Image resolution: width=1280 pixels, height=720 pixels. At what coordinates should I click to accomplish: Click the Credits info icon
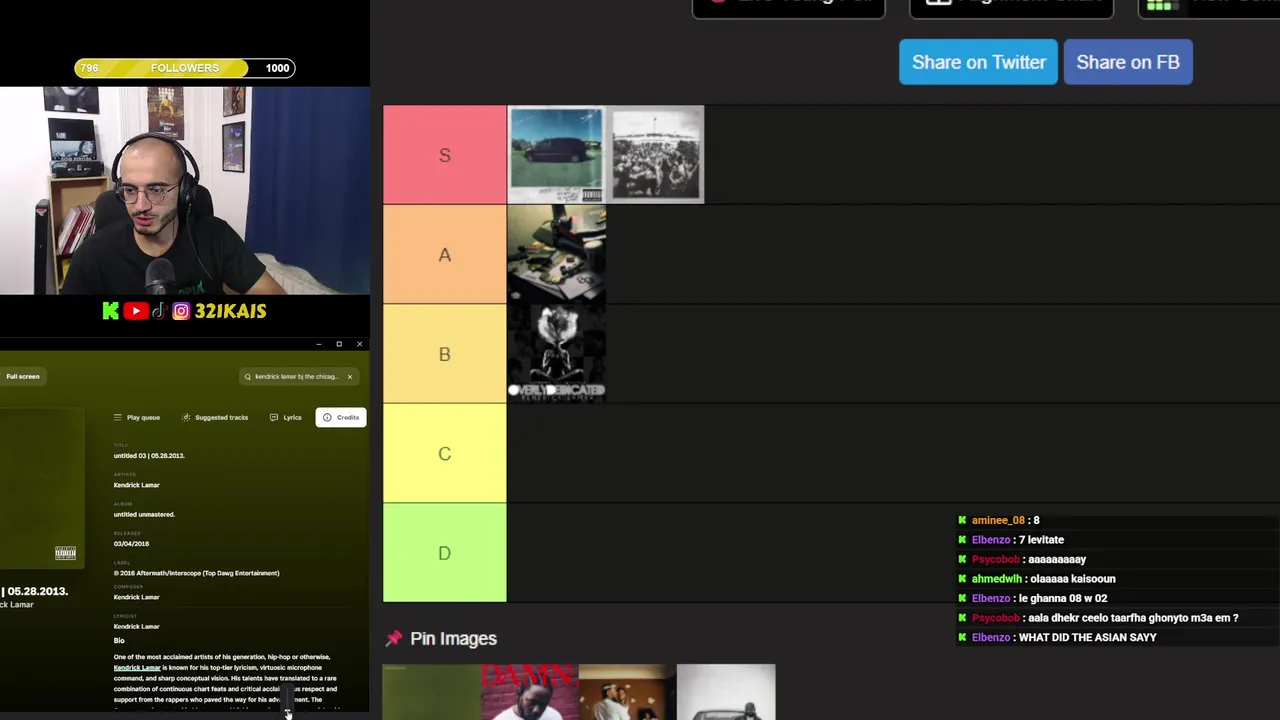[327, 417]
